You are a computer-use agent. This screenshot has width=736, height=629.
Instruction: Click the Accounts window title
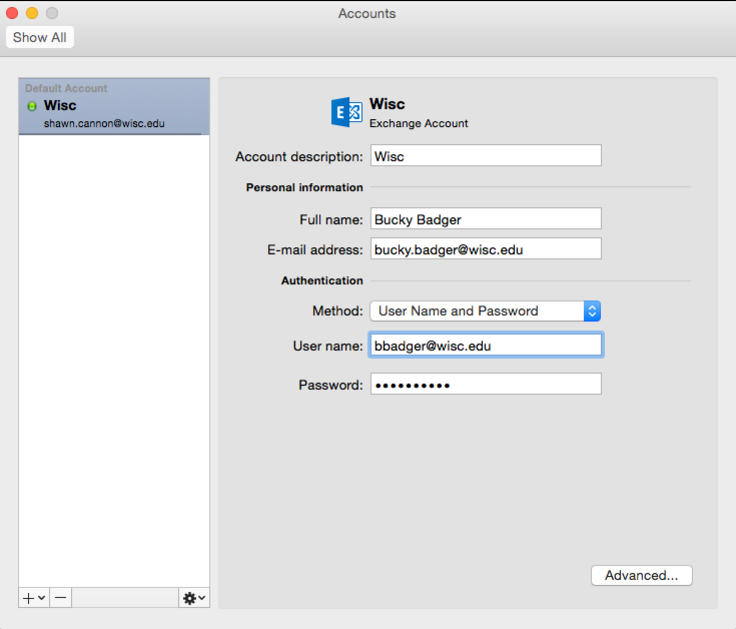tap(367, 13)
